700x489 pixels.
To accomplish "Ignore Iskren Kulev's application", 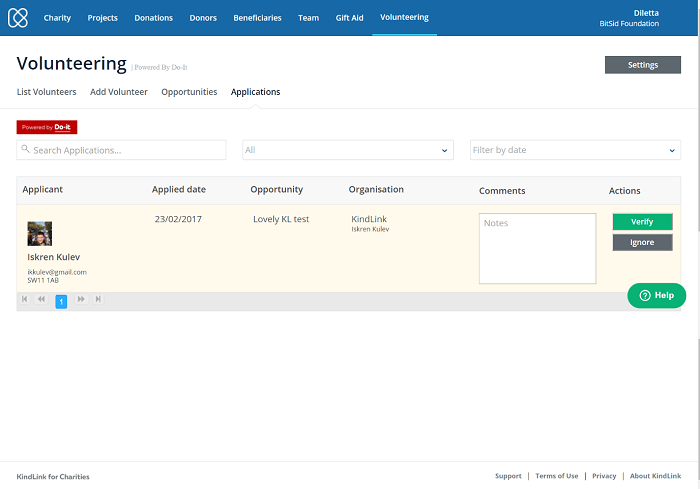I will pos(642,242).
